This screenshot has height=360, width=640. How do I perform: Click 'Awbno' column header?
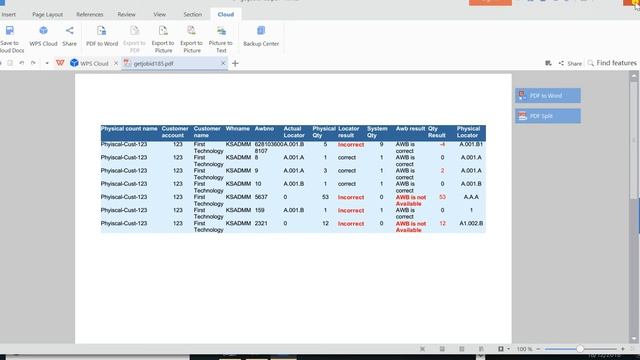point(264,129)
